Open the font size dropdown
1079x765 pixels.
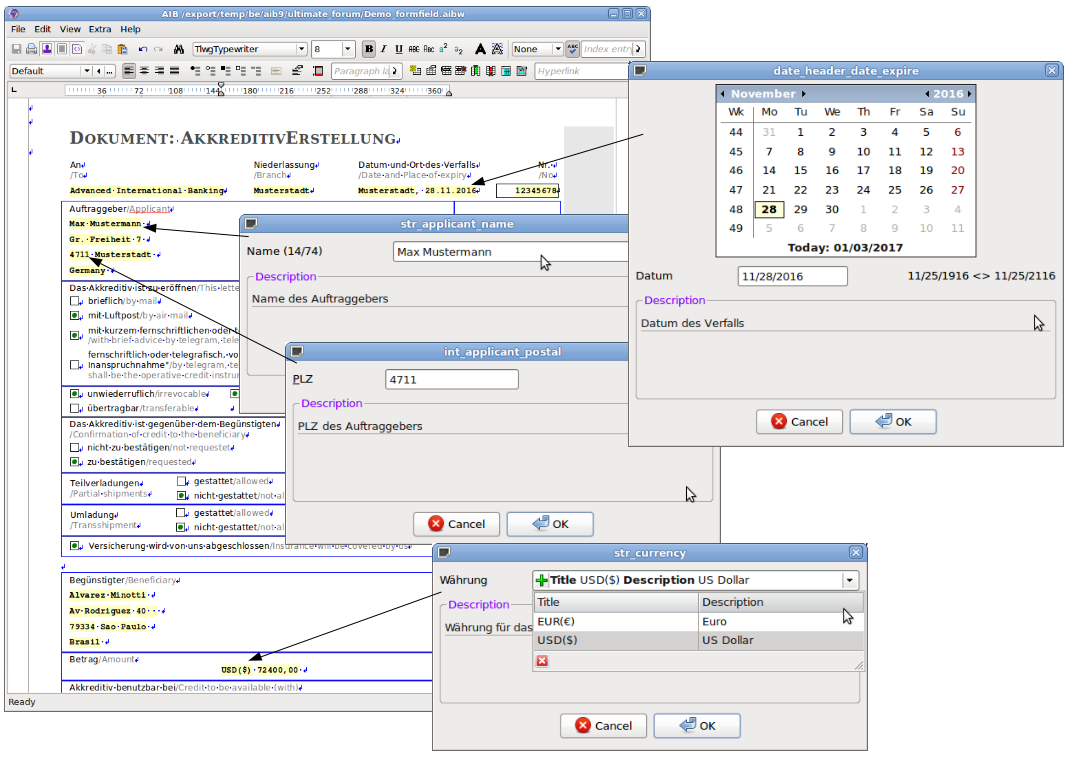tap(348, 49)
